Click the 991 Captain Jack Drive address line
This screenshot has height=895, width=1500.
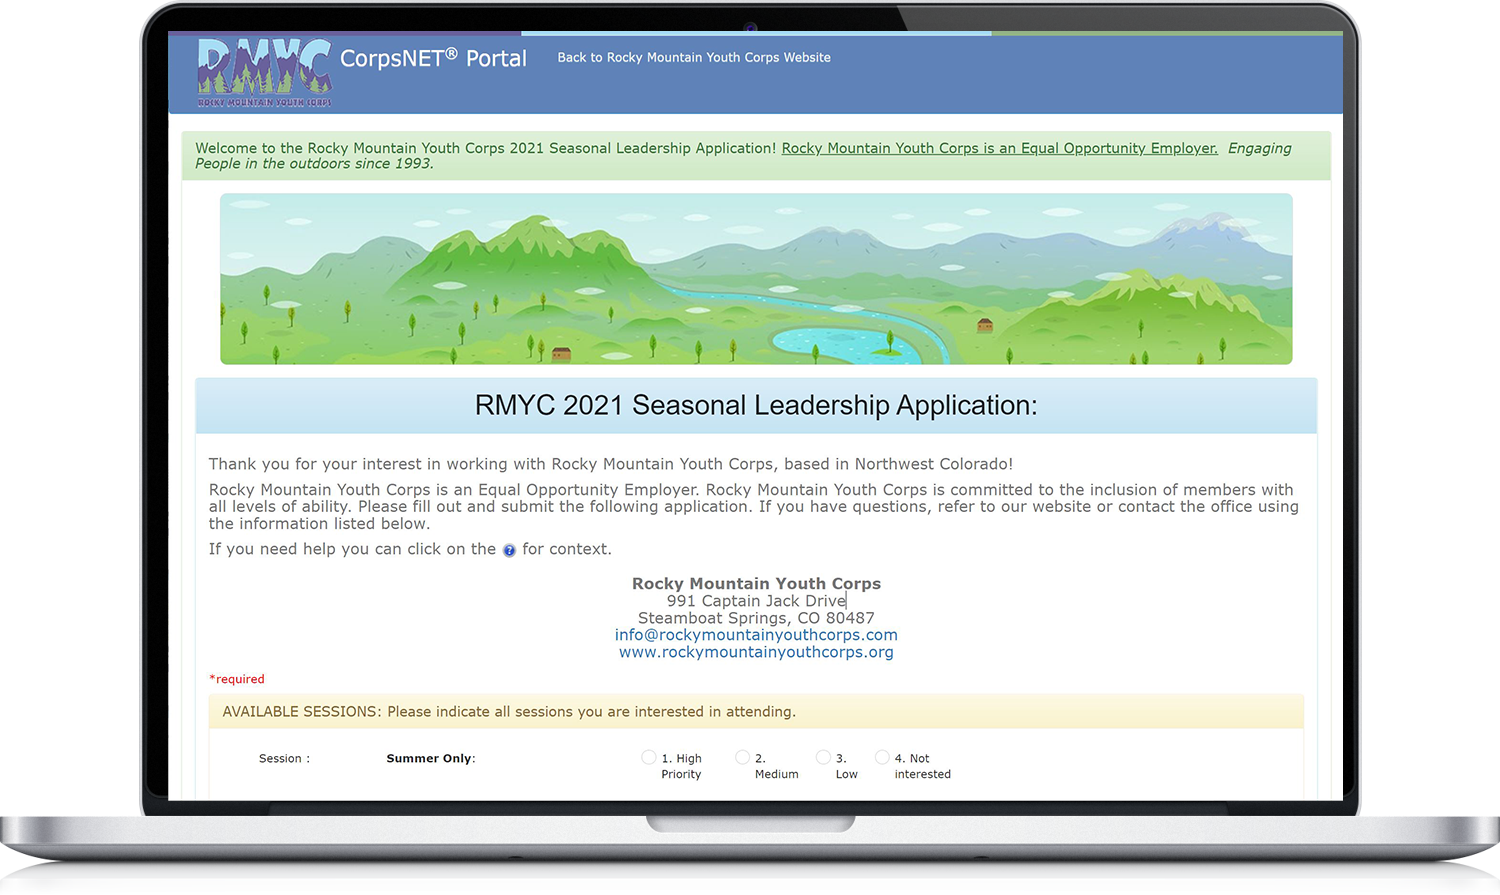coord(756,601)
